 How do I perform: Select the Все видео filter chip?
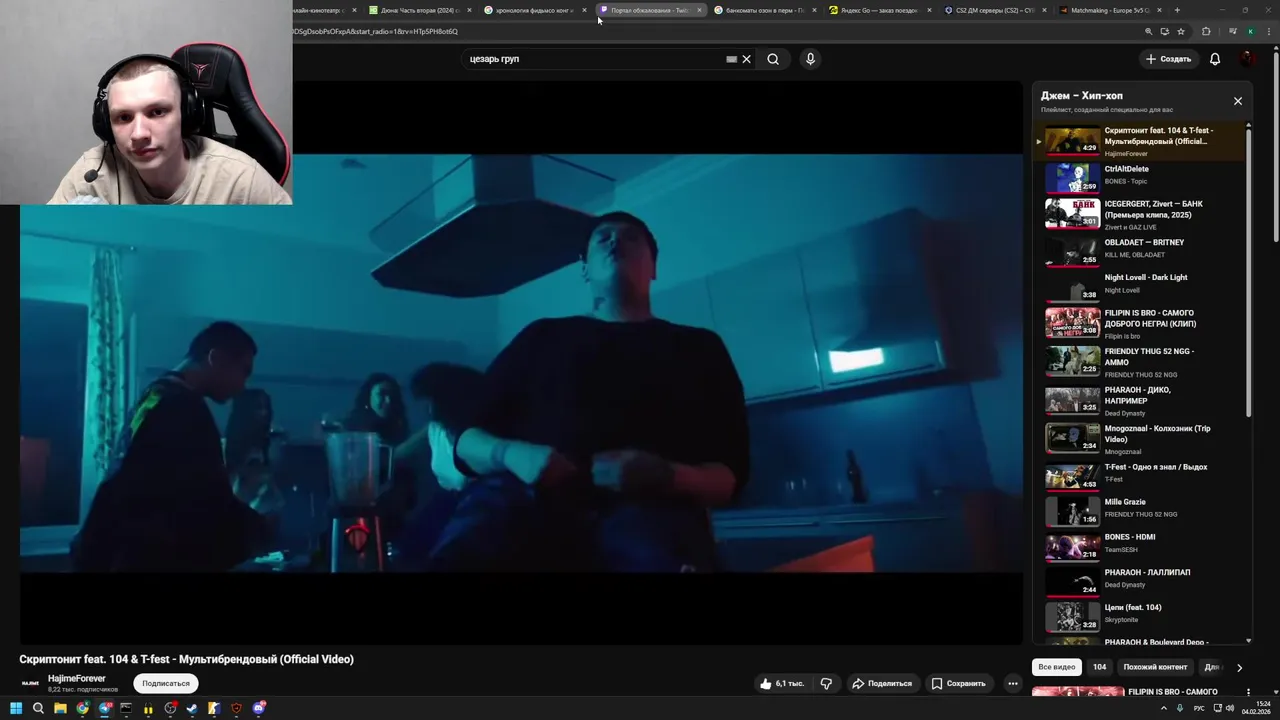(x=1057, y=667)
